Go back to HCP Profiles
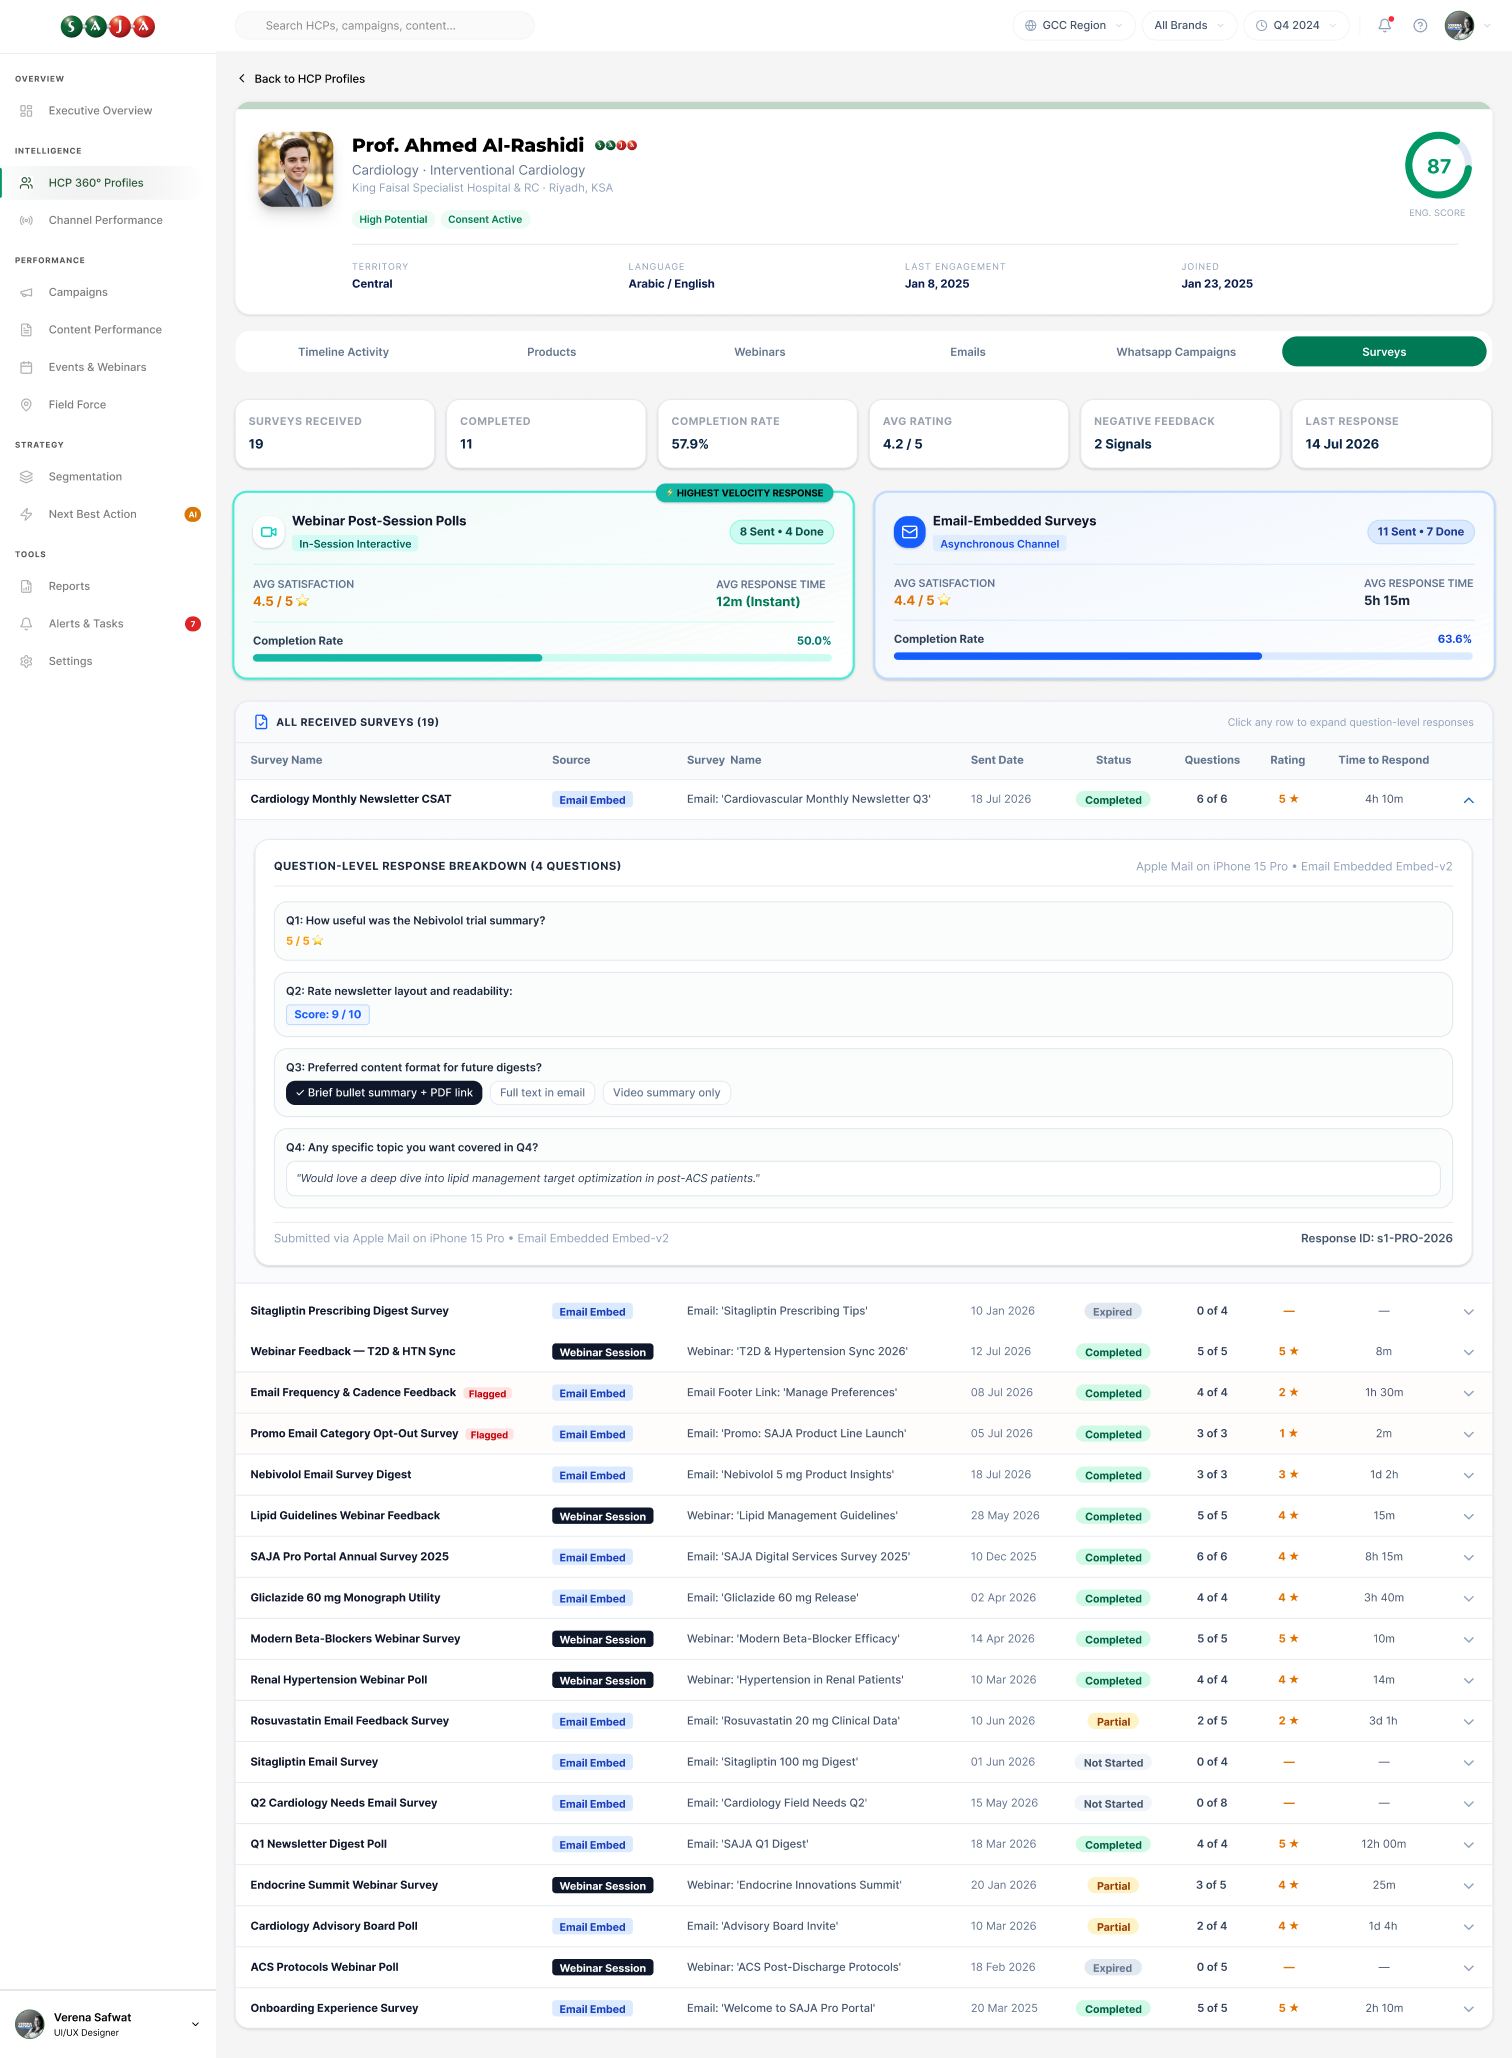 (x=301, y=79)
